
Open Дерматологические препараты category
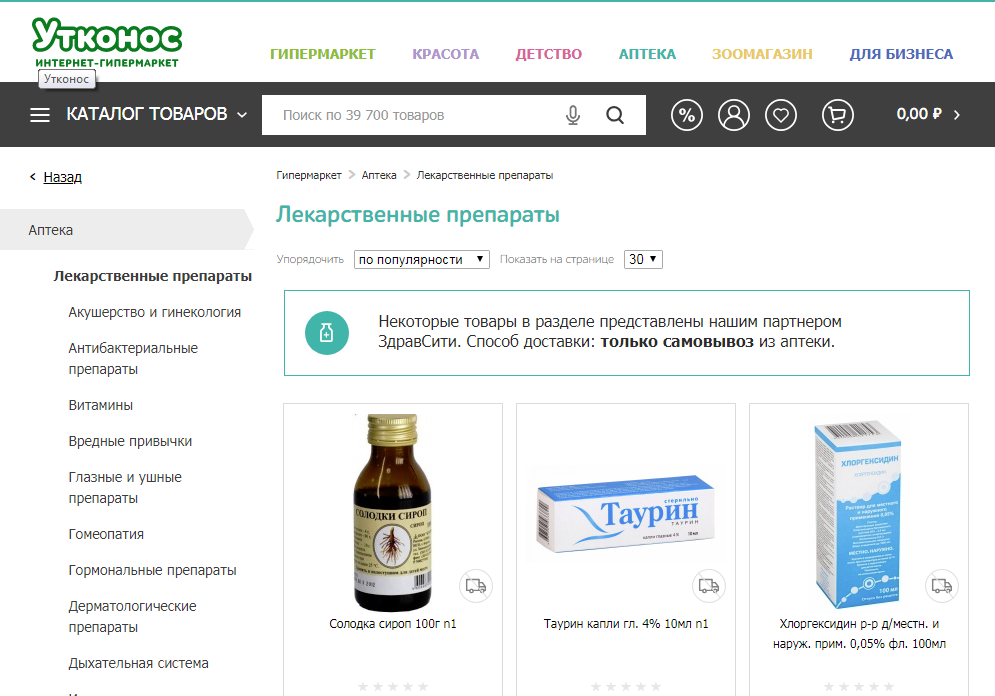(x=133, y=617)
